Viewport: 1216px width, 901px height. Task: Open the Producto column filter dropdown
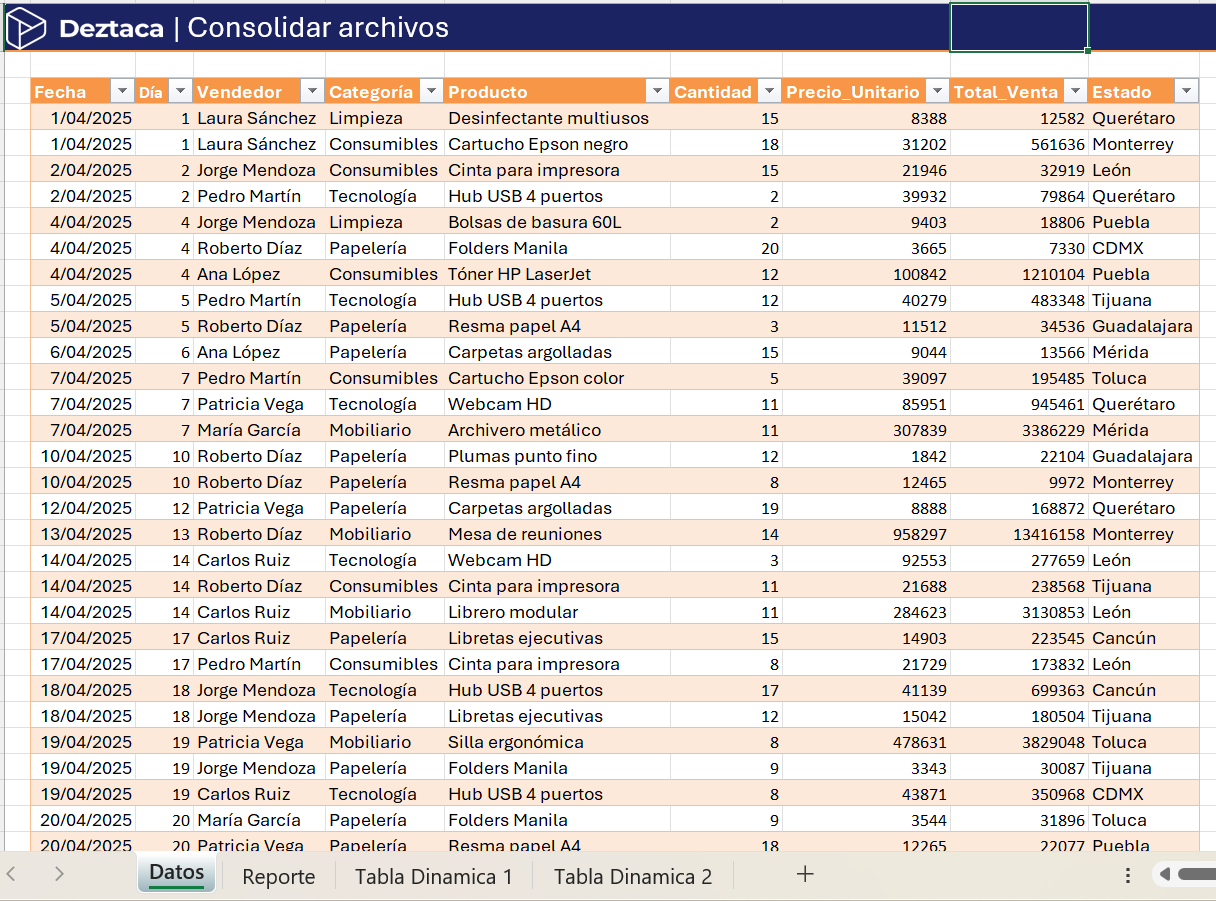[657, 91]
